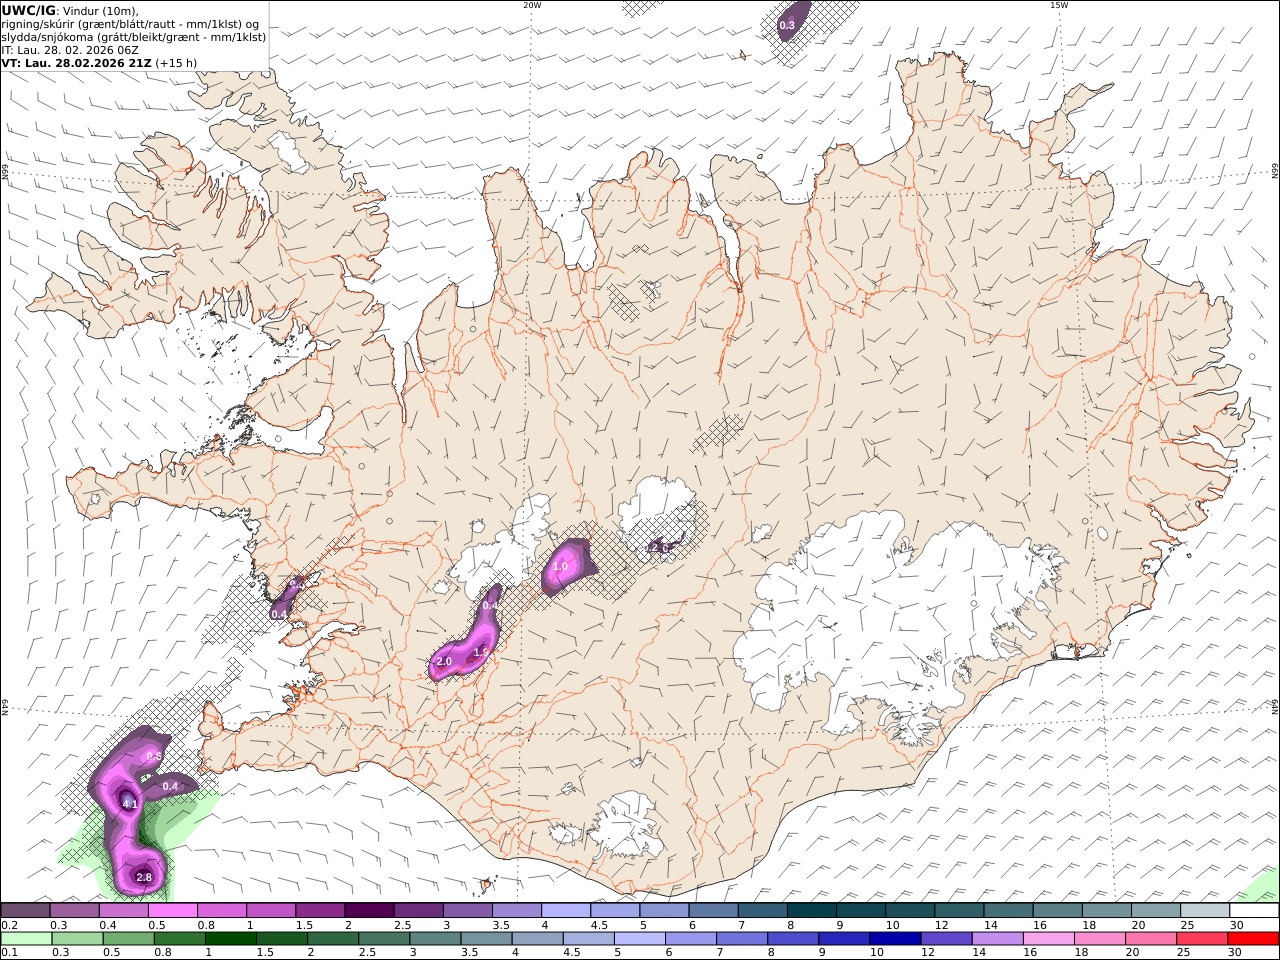This screenshot has width=1280, height=960.
Task: Click the 'slydda/snjókoma' snow legend description line
Action: [133, 36]
